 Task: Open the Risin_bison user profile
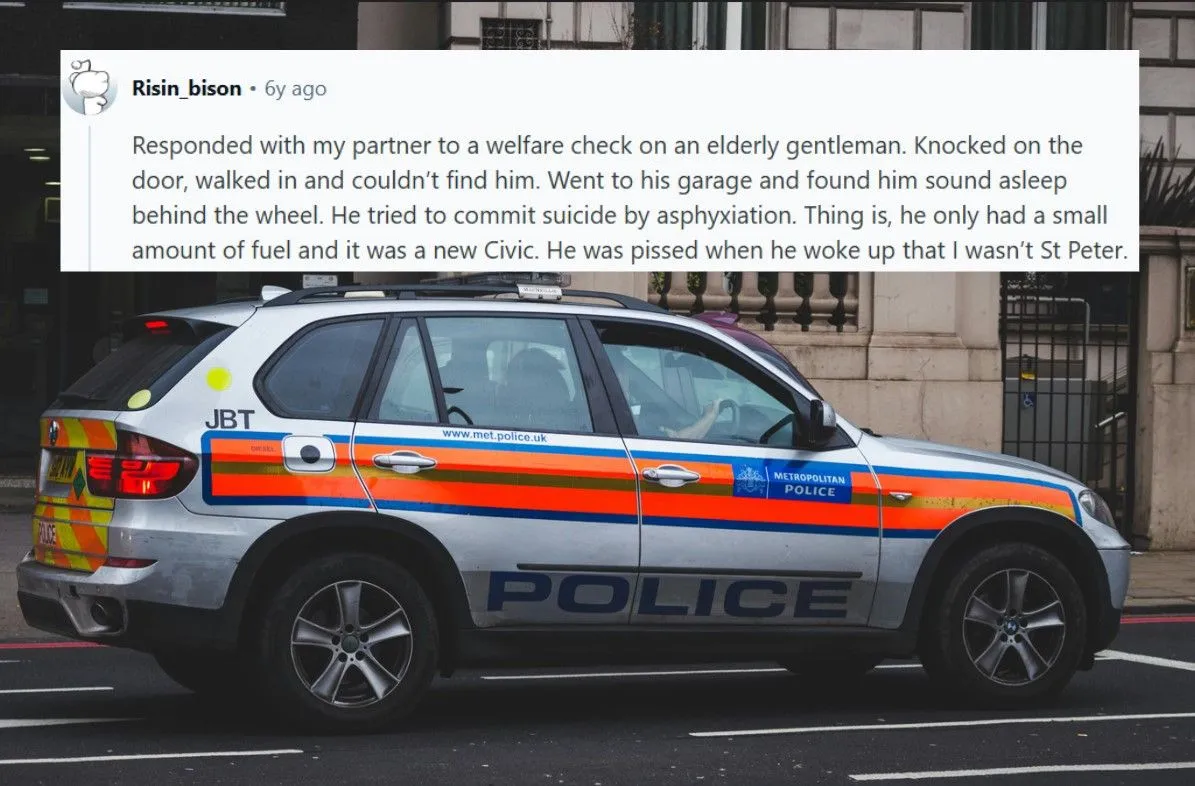point(186,88)
